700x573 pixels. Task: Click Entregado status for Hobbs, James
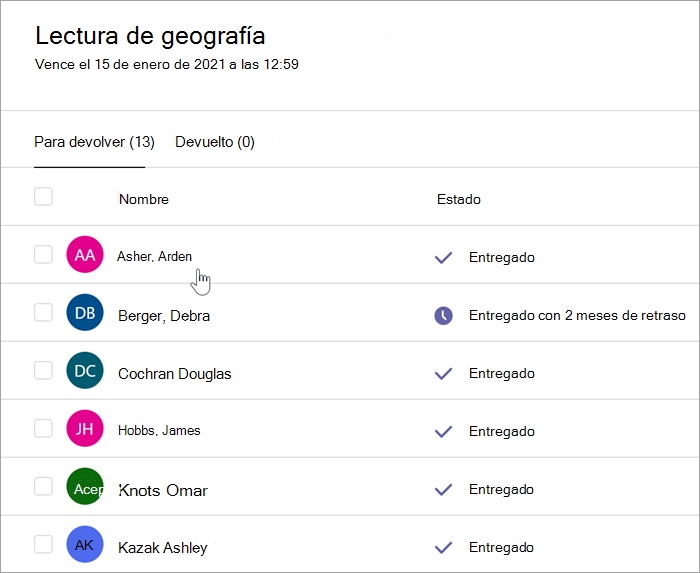(x=502, y=432)
